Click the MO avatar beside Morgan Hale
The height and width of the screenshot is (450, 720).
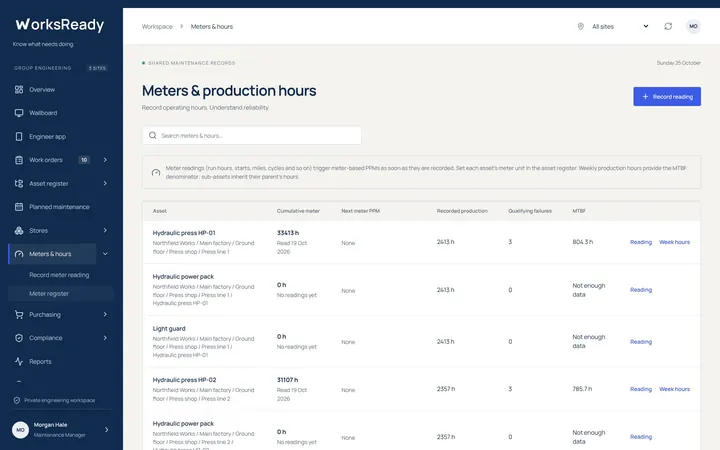(20, 430)
